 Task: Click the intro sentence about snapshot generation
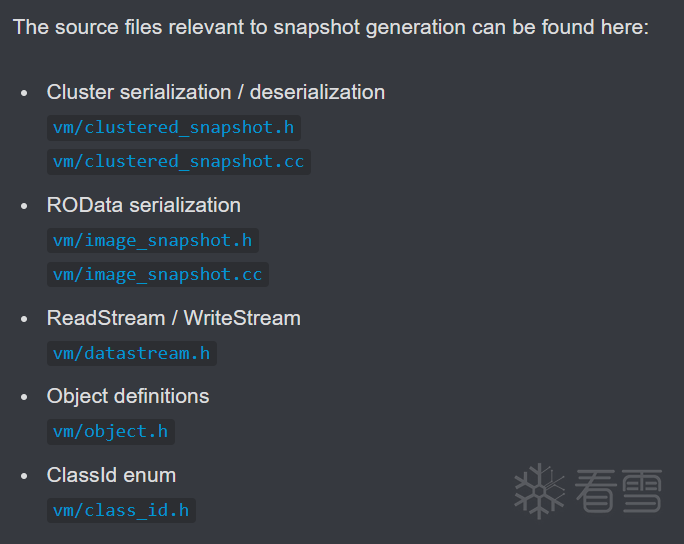click(331, 27)
